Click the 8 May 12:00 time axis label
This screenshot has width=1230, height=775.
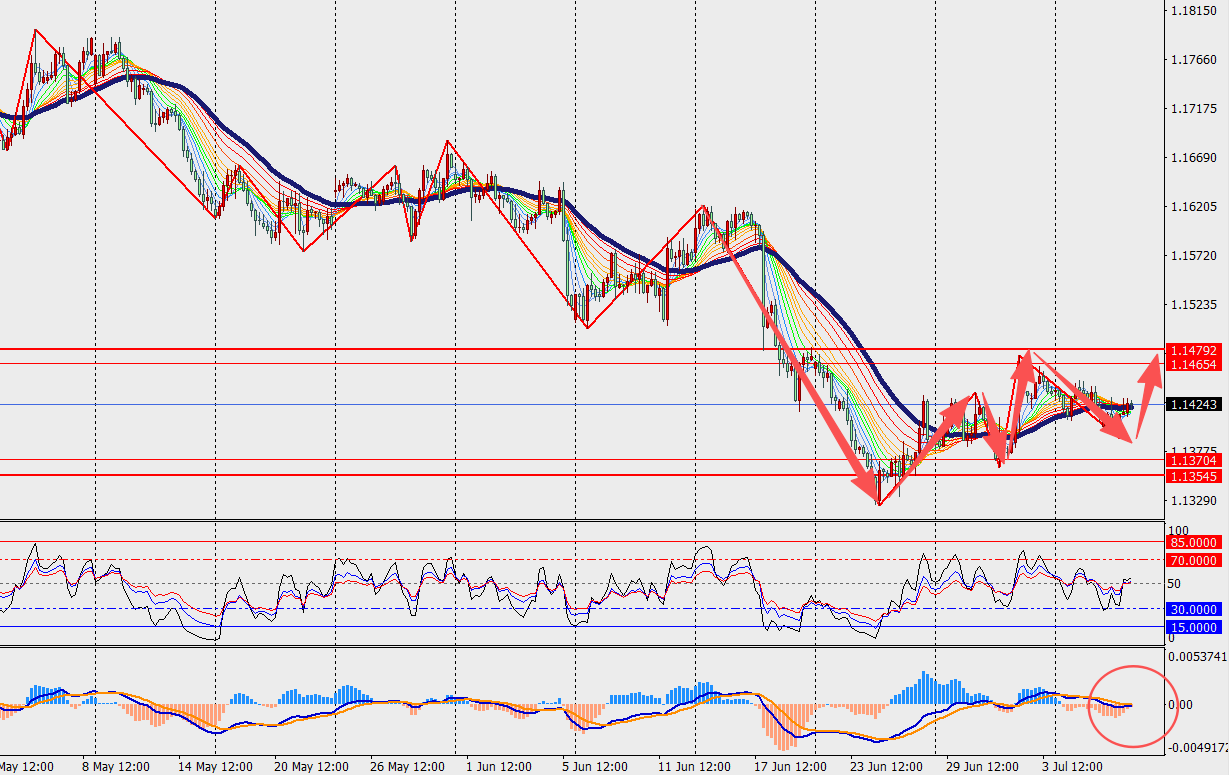116,766
